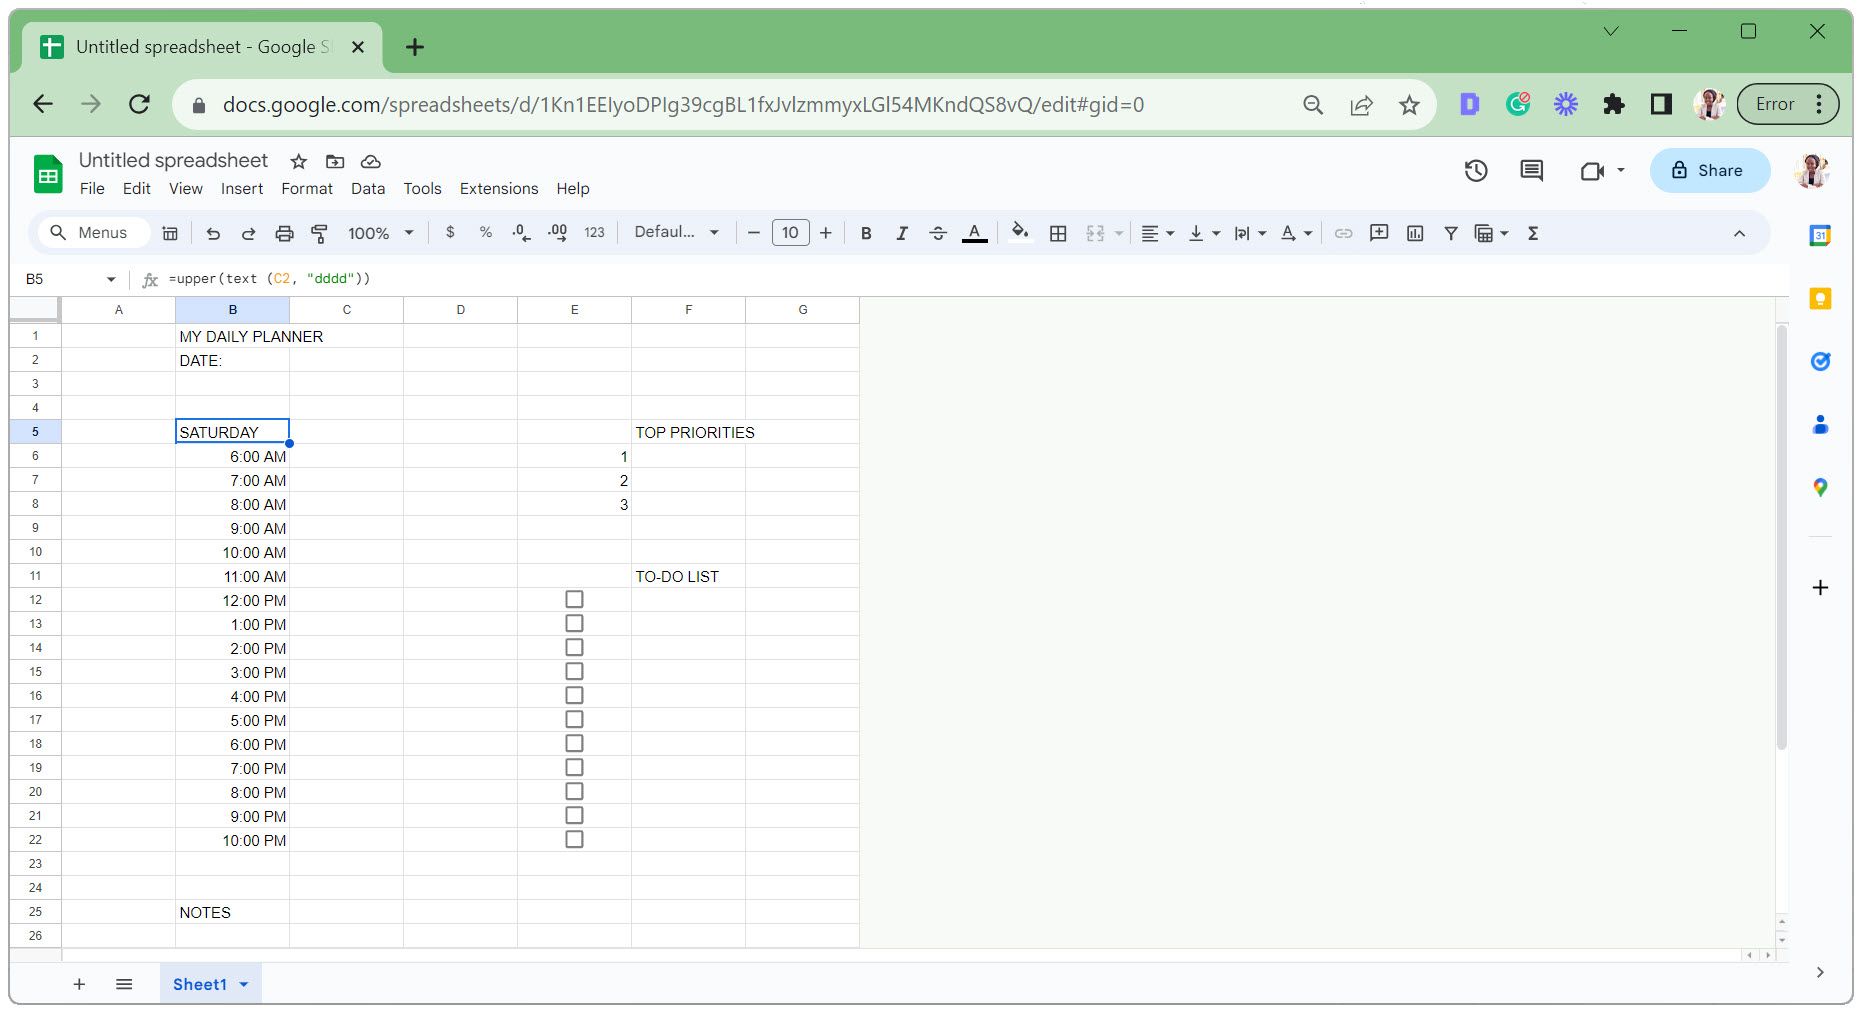
Task: Create a filter with the funnel icon
Action: 1450,233
